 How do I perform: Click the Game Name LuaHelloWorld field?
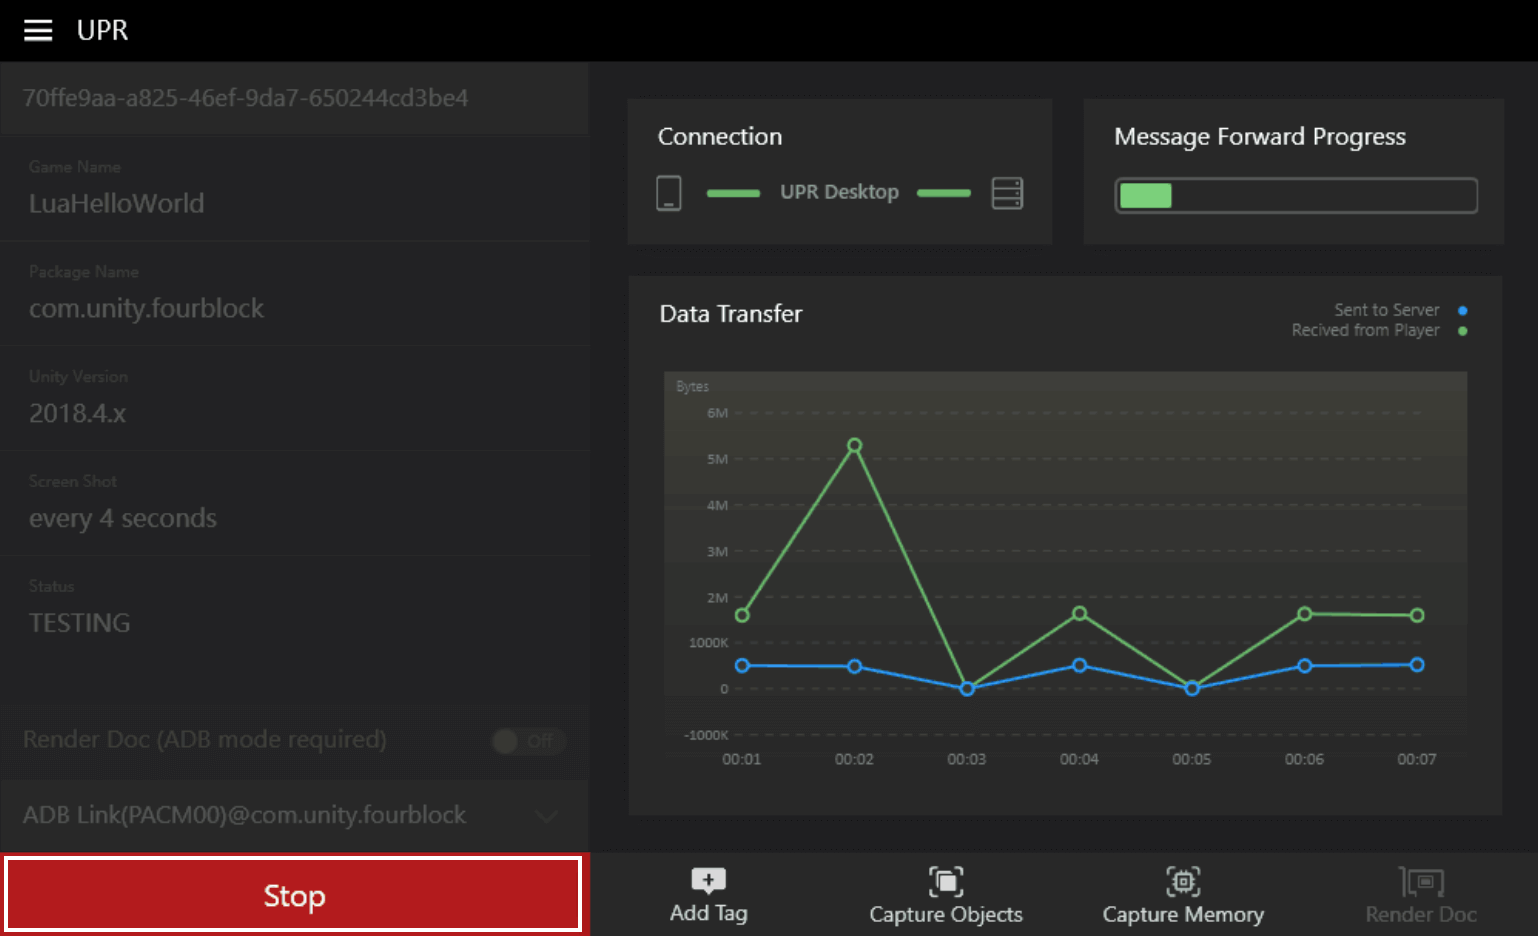pos(295,189)
